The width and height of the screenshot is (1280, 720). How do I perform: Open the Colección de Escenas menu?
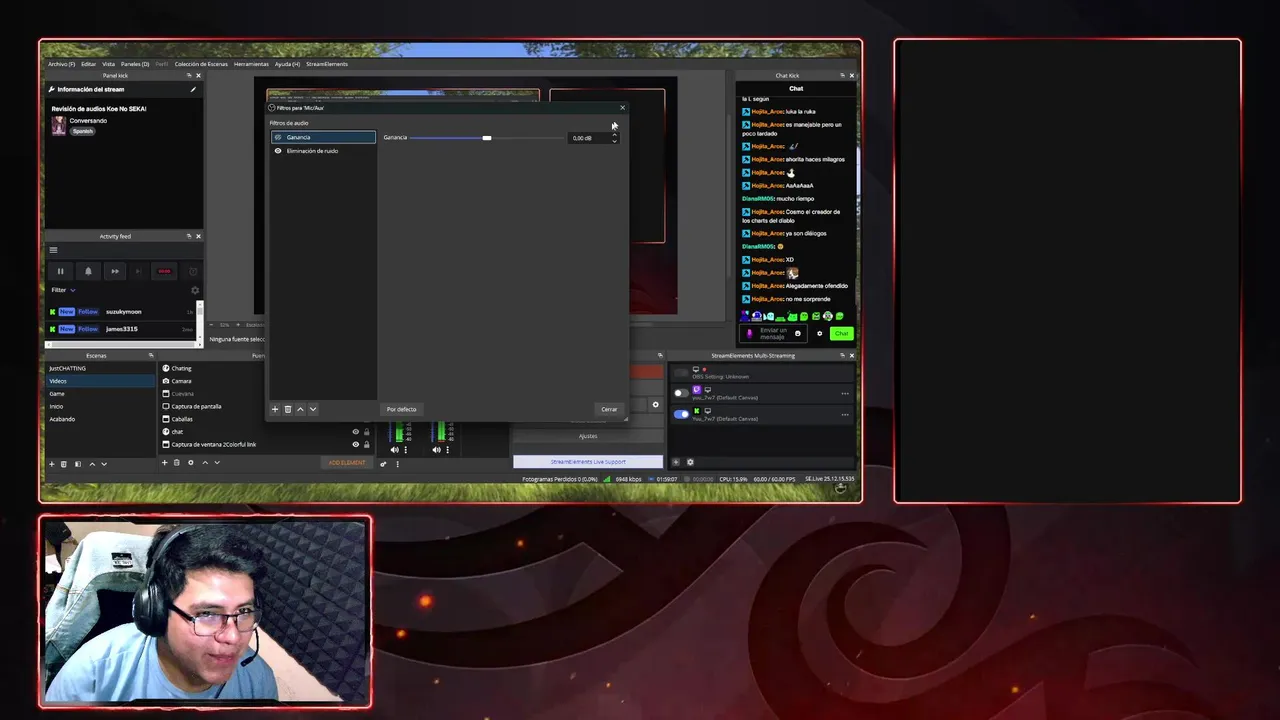tap(201, 64)
